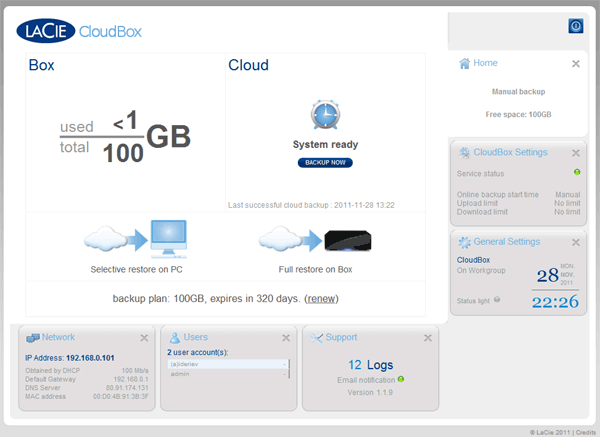Click the Credits link in footer
Viewport: 600px width, 437px height.
click(585, 432)
